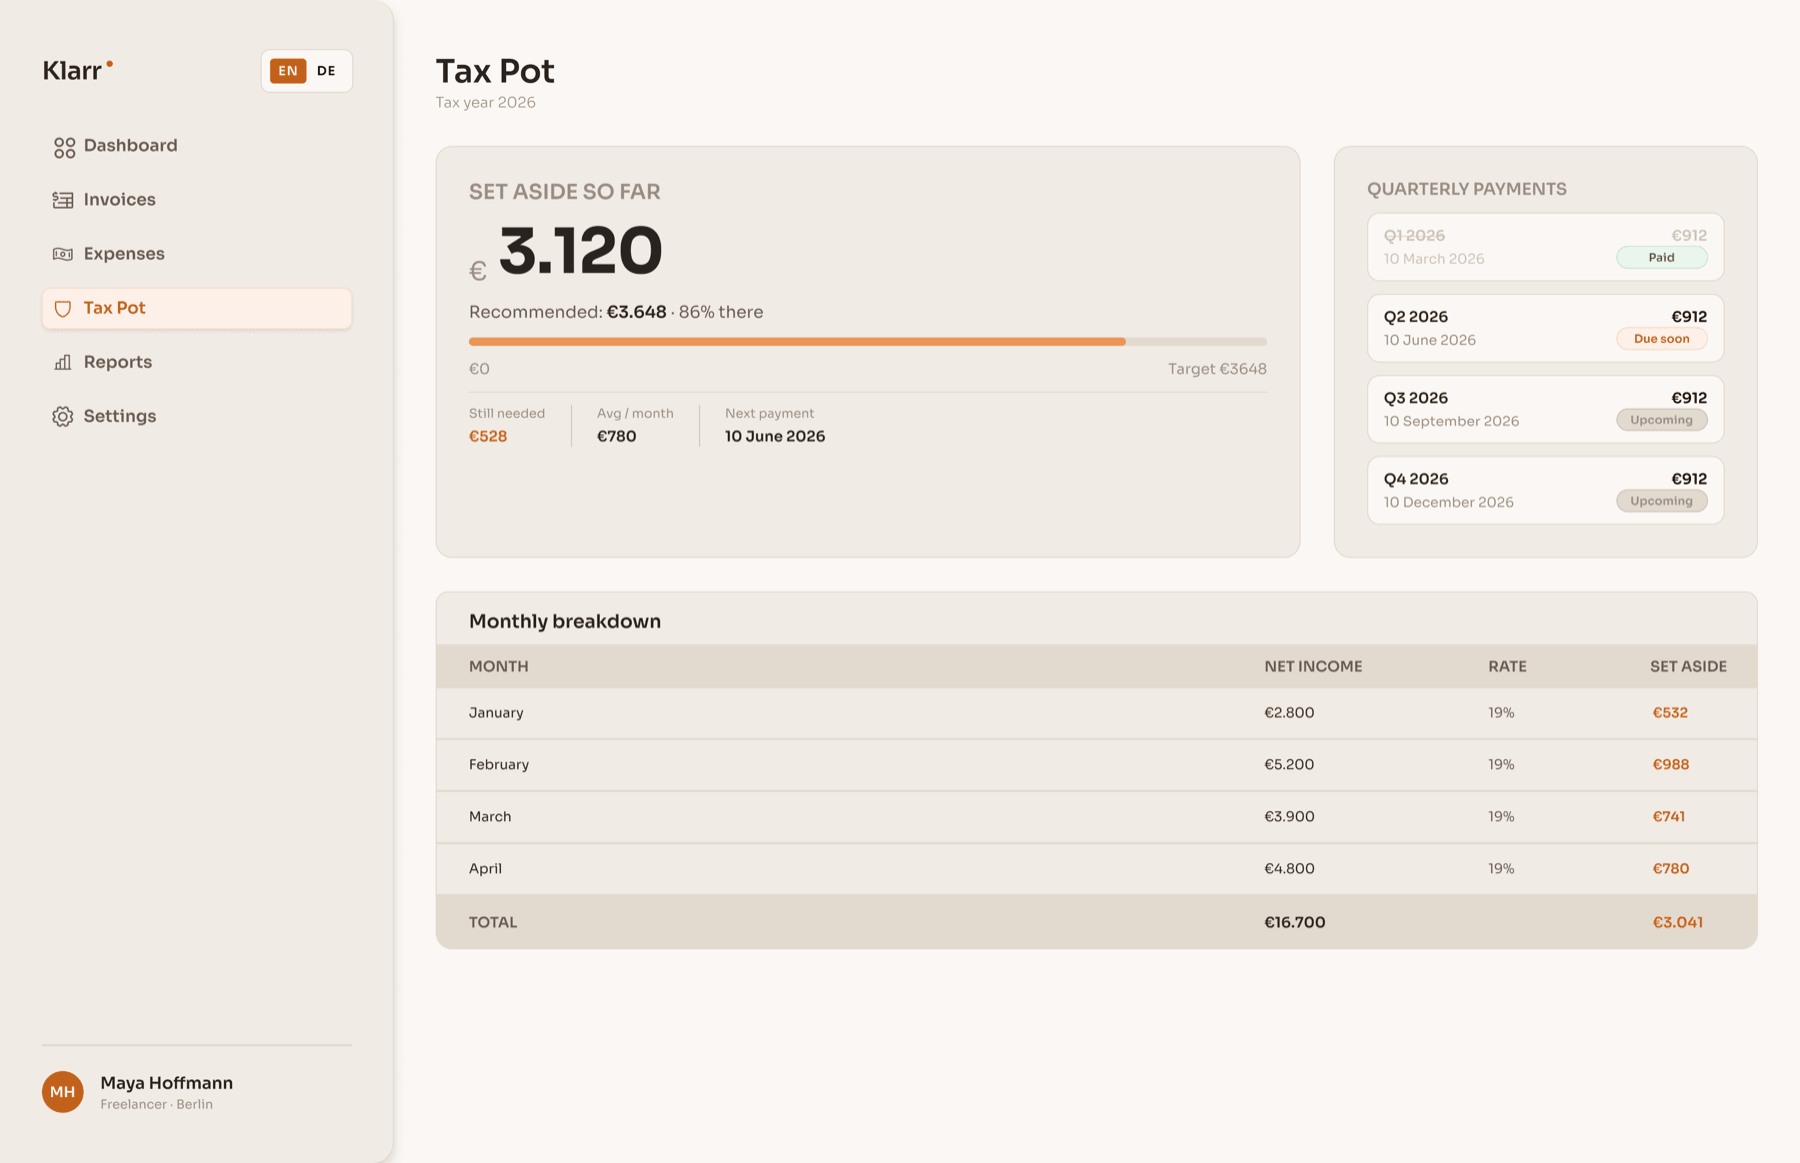This screenshot has height=1163, width=1800.
Task: Click the tax savings progress bar
Action: (x=867, y=341)
